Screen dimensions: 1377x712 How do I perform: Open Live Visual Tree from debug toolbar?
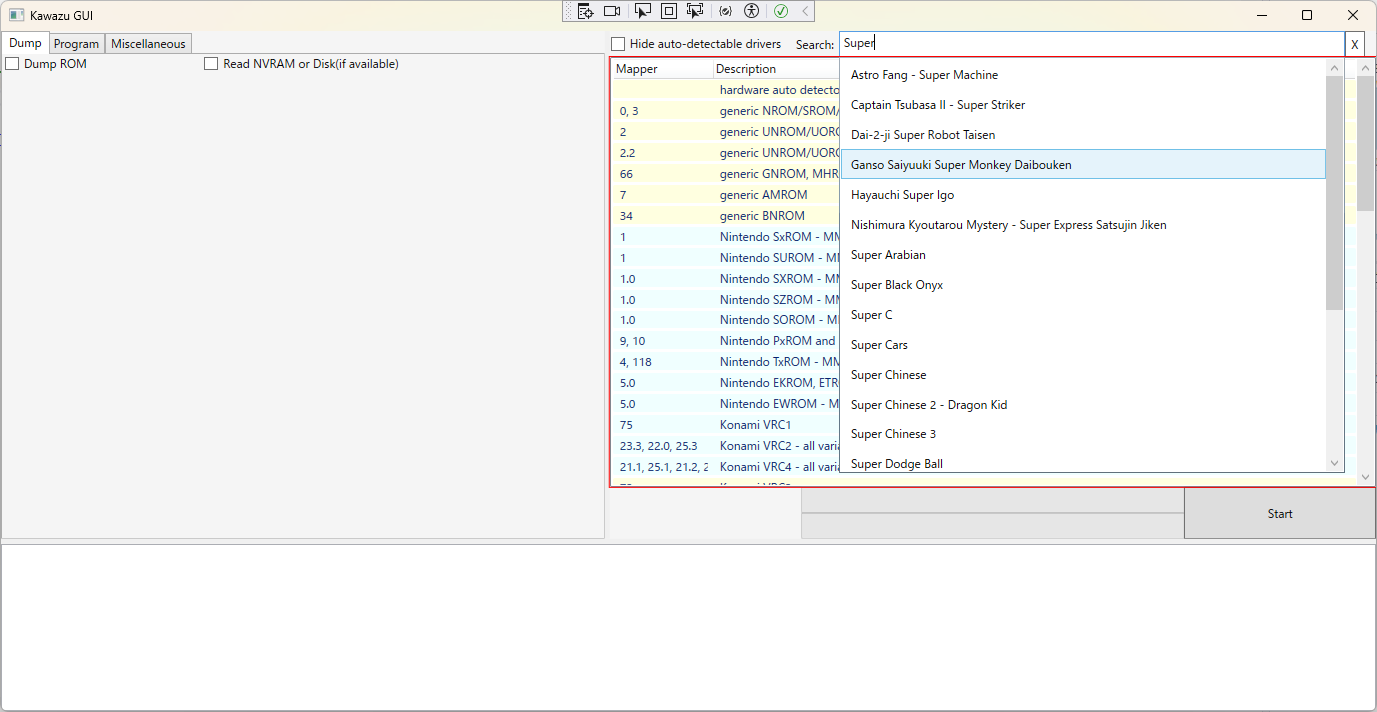(x=586, y=11)
